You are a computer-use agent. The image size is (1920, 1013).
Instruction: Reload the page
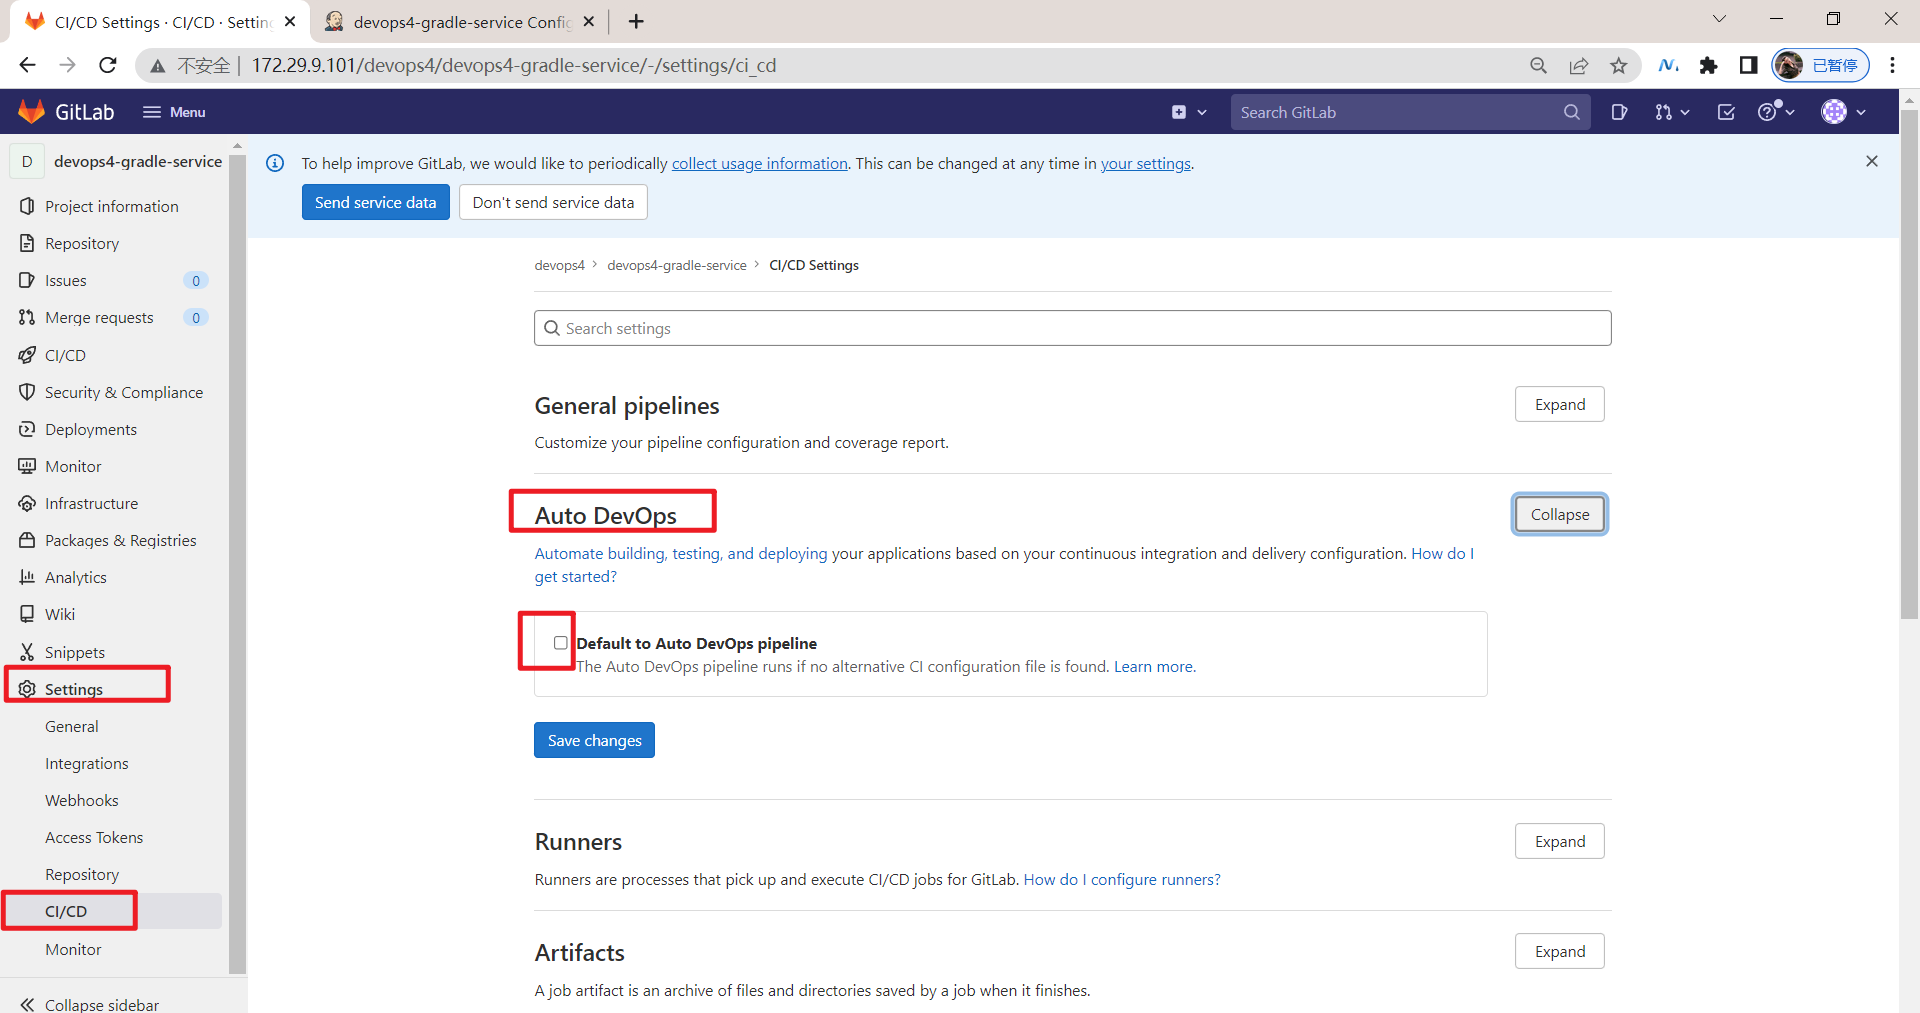point(108,65)
